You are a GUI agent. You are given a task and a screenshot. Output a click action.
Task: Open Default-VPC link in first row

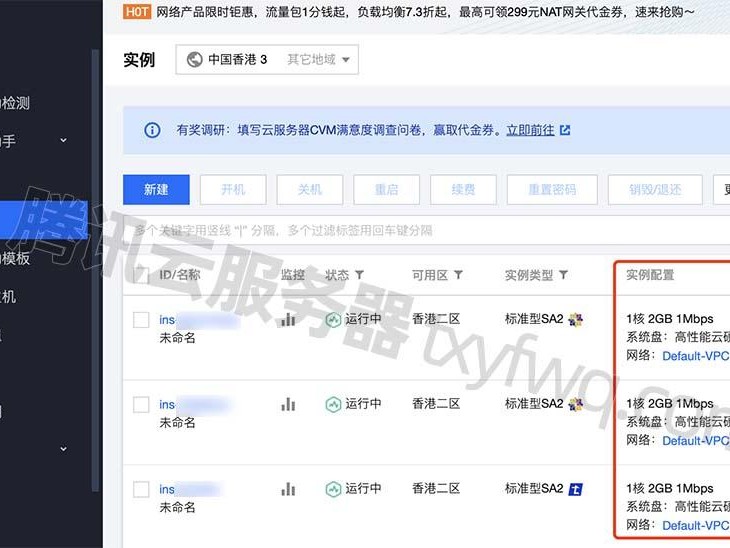point(696,356)
